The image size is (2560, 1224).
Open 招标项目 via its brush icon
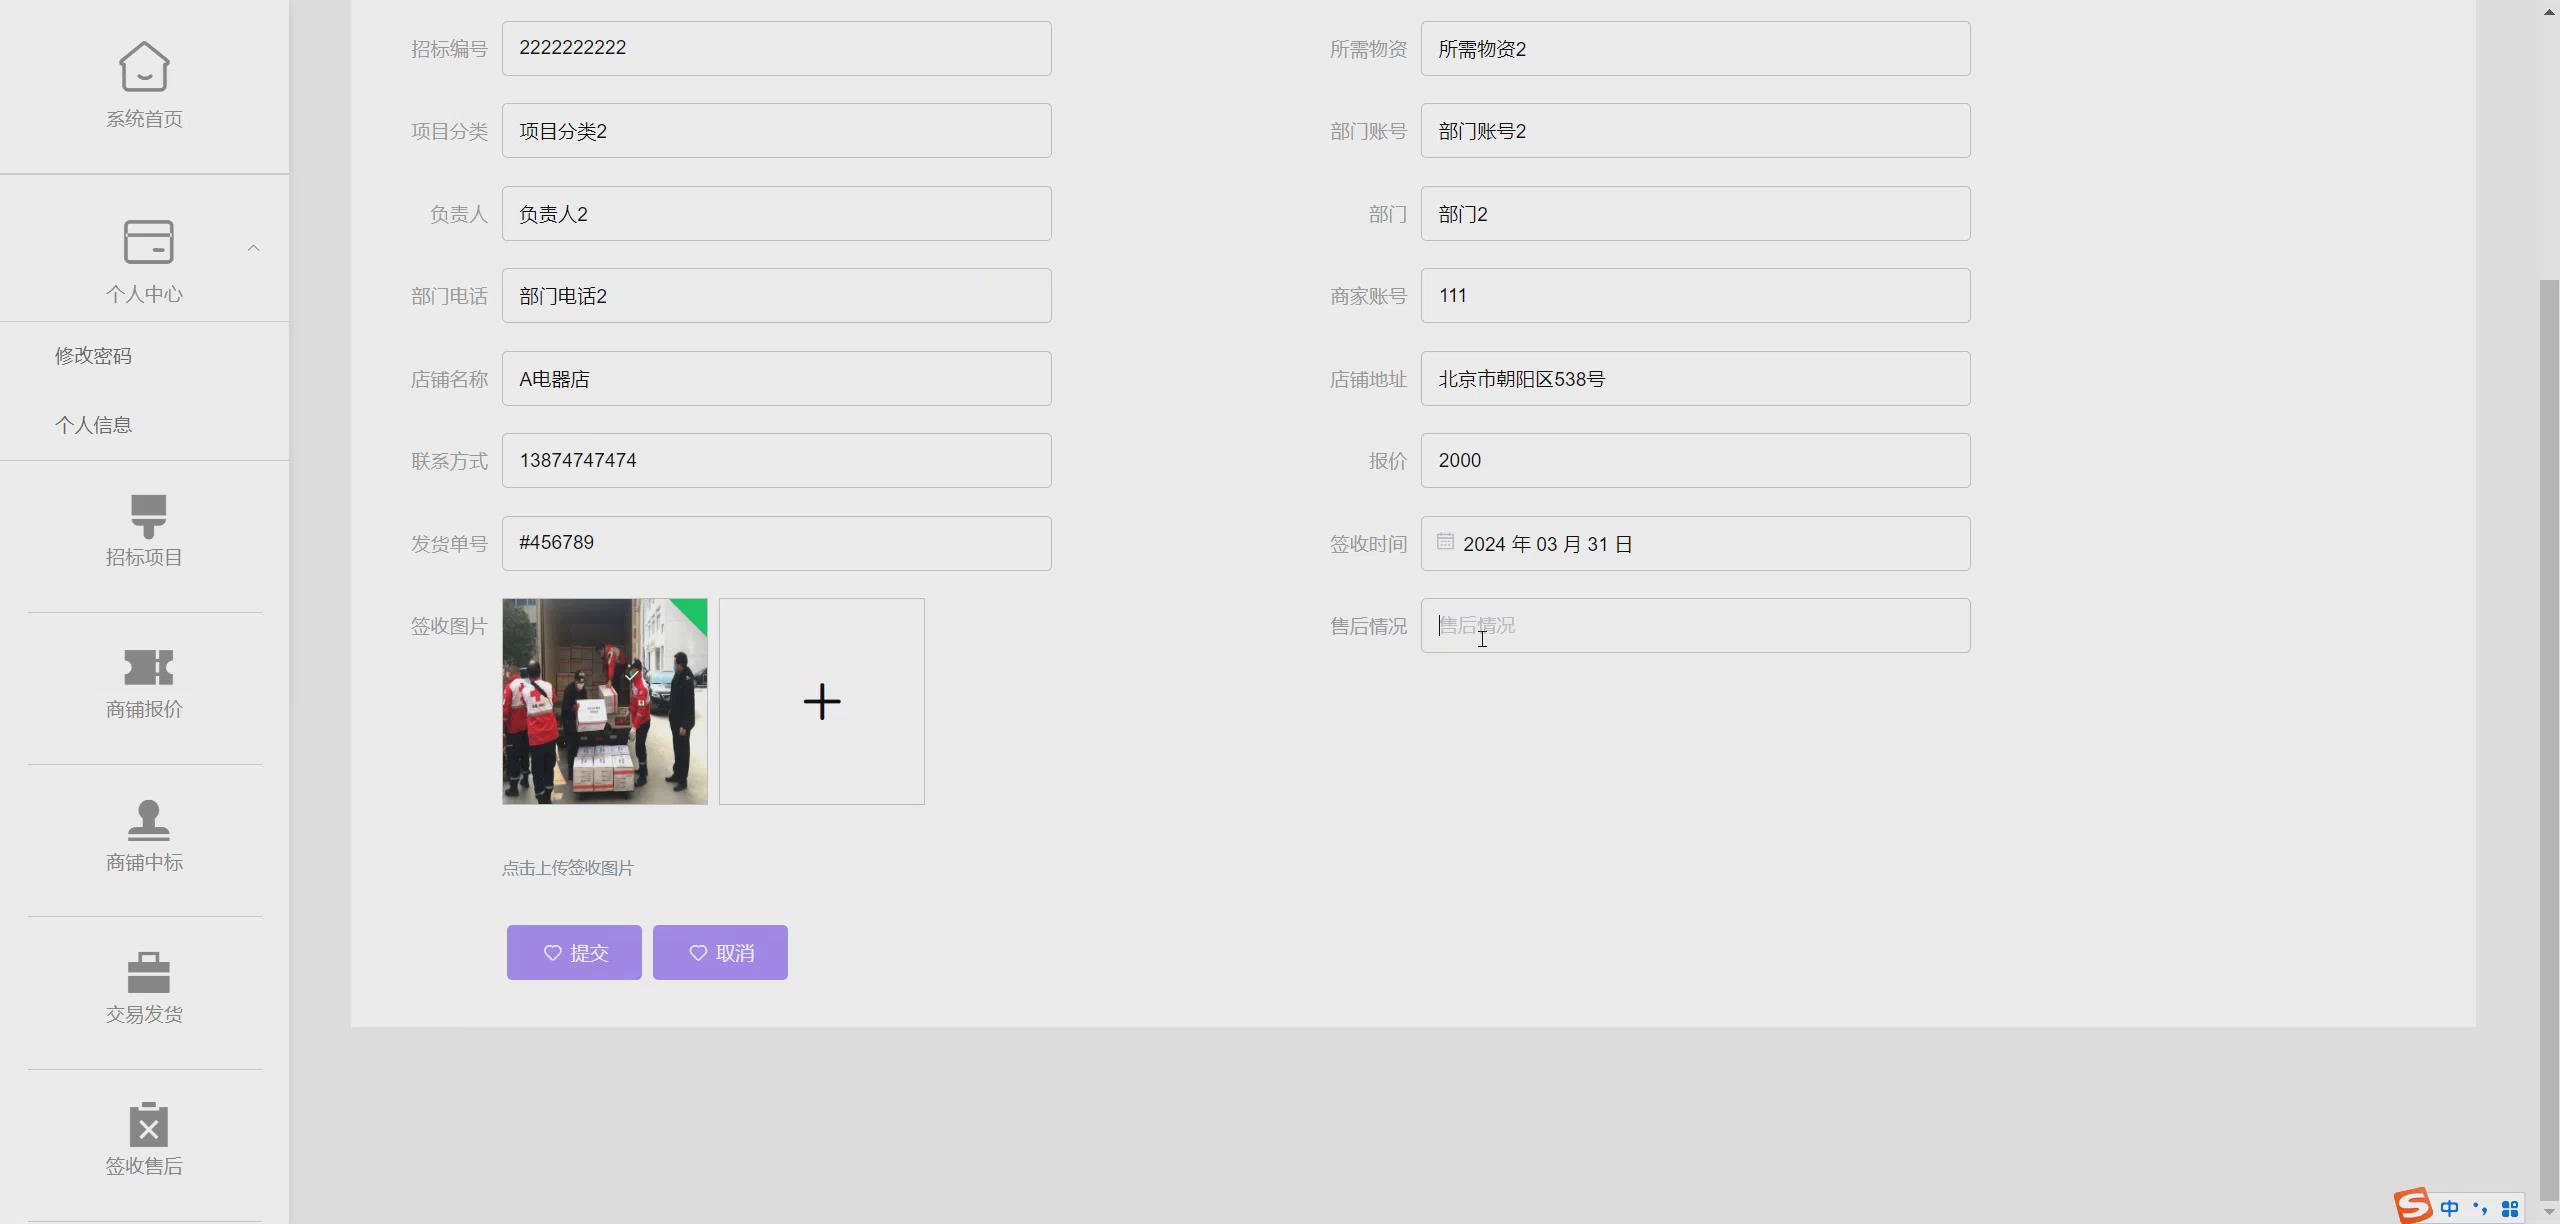[148, 516]
